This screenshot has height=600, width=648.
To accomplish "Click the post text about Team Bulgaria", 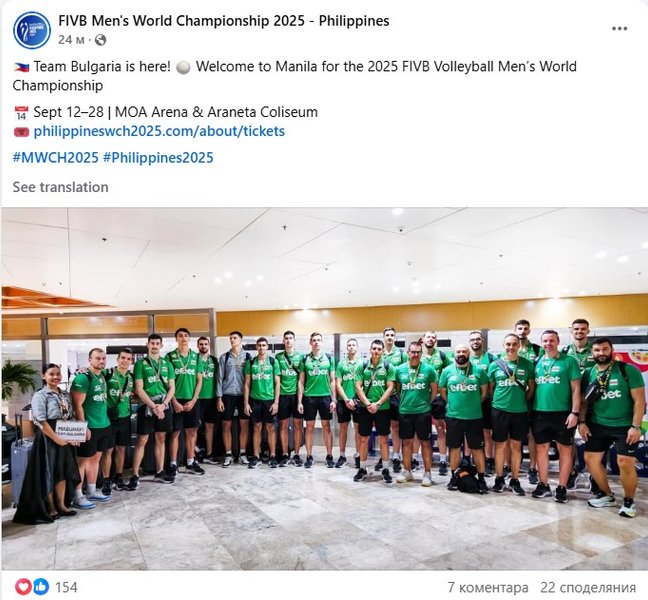I will click(294, 76).
